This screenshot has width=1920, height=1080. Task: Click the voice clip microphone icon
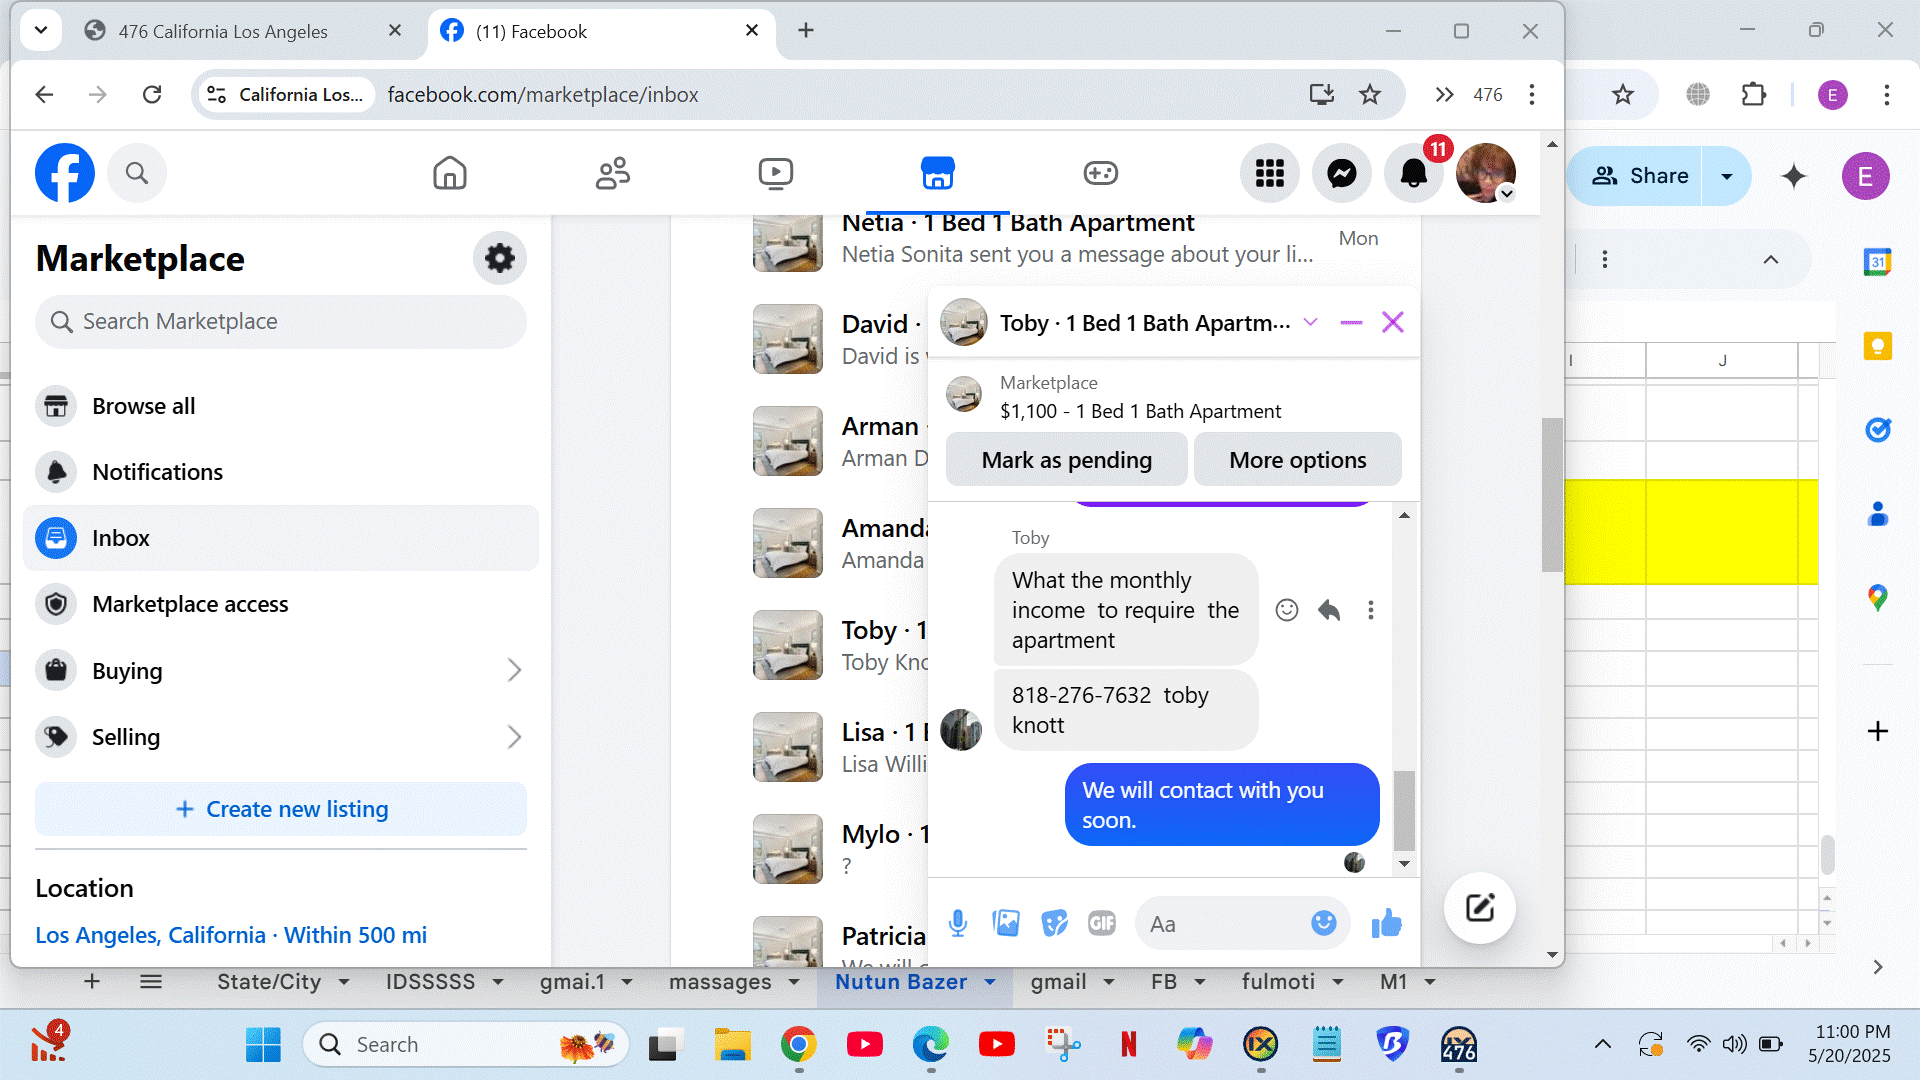[957, 923]
